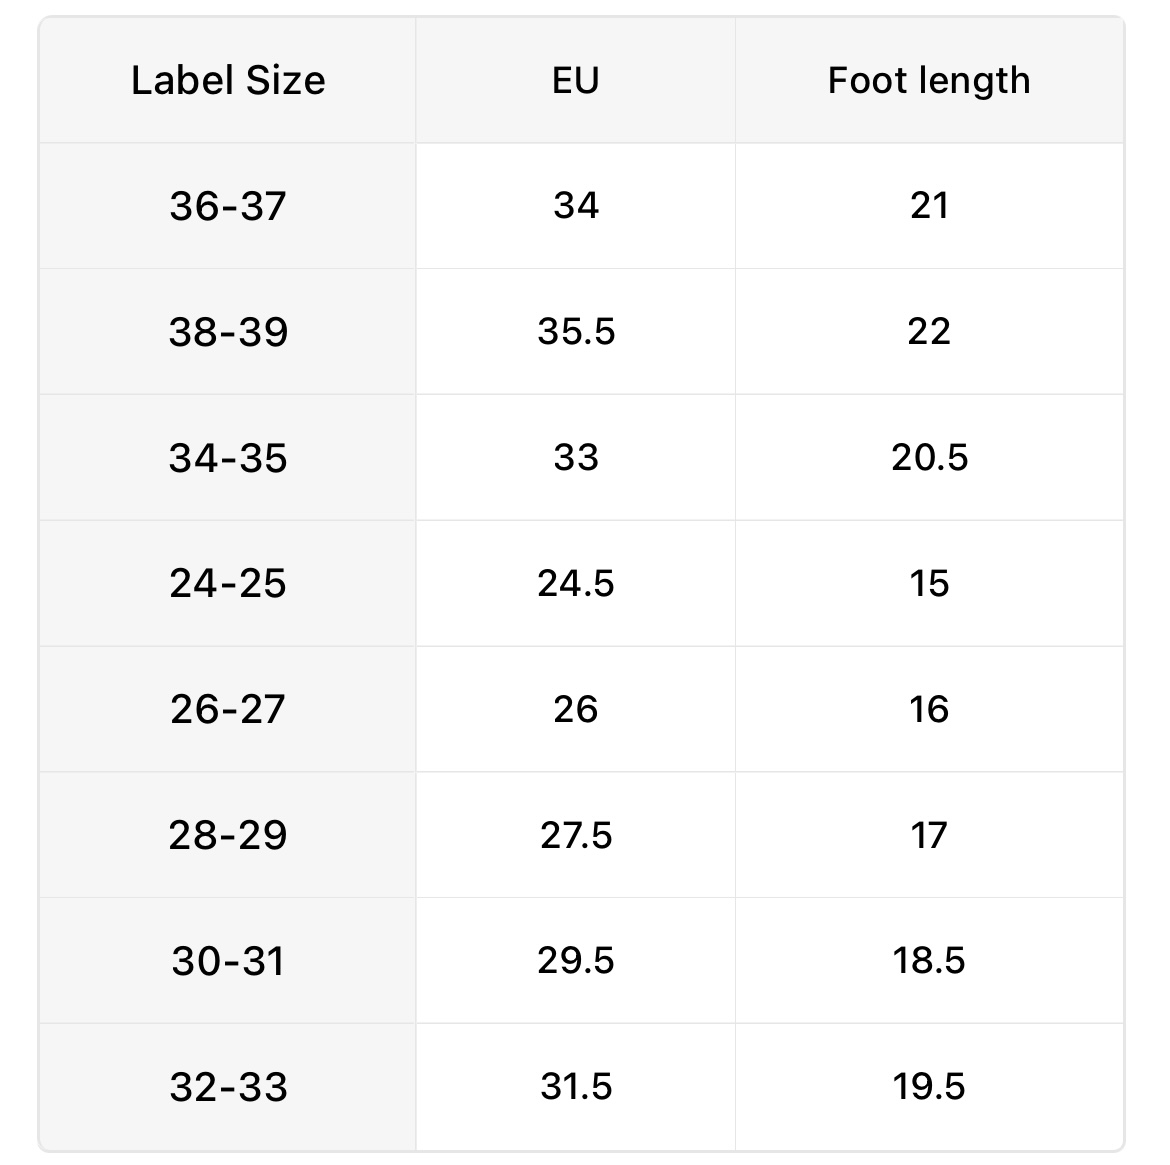Select the 26-27 label size cell
Viewport: 1170px width, 1165px height.
[228, 709]
